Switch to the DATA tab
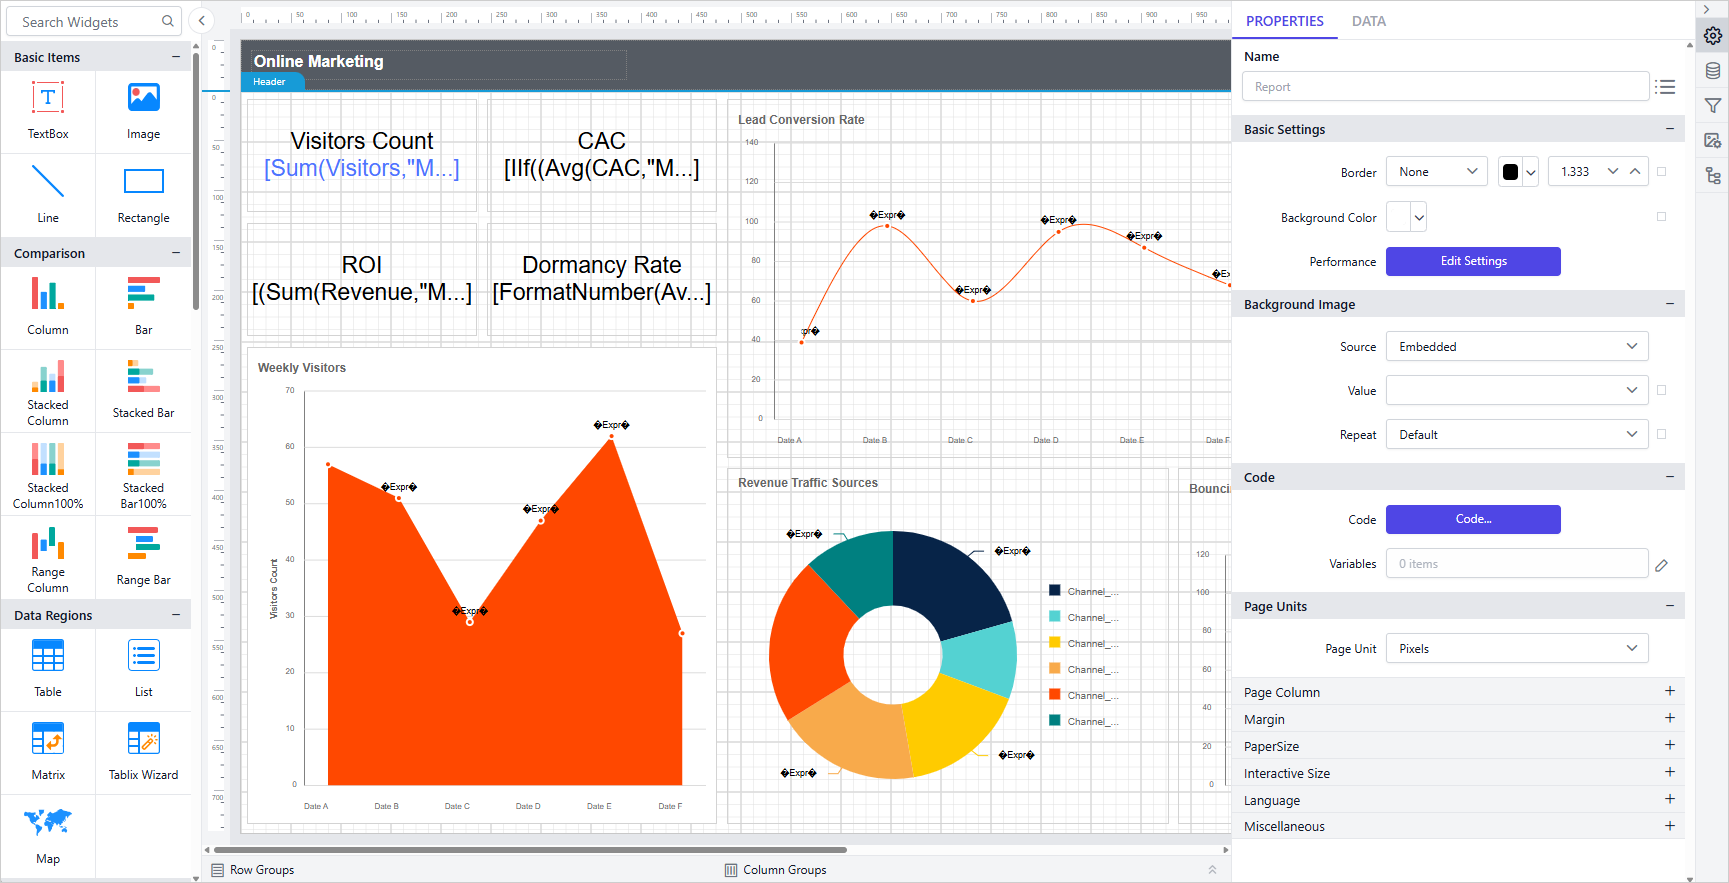 point(1368,21)
